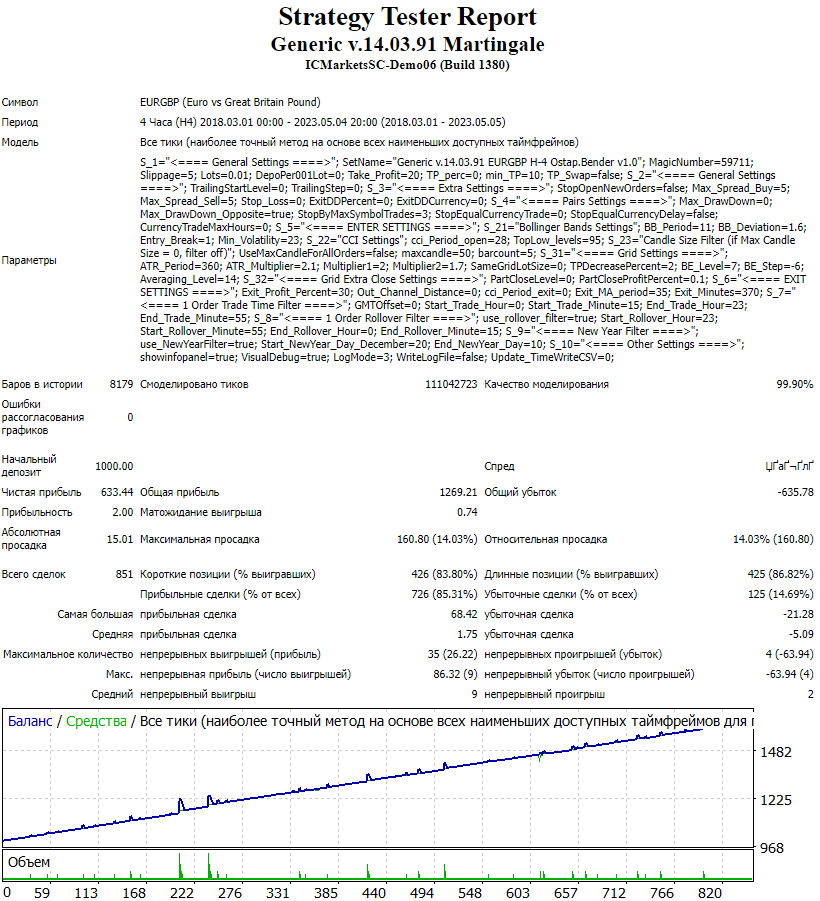820x901 pixels.
Task: Click the green Средства legend label
Action: pos(96,722)
